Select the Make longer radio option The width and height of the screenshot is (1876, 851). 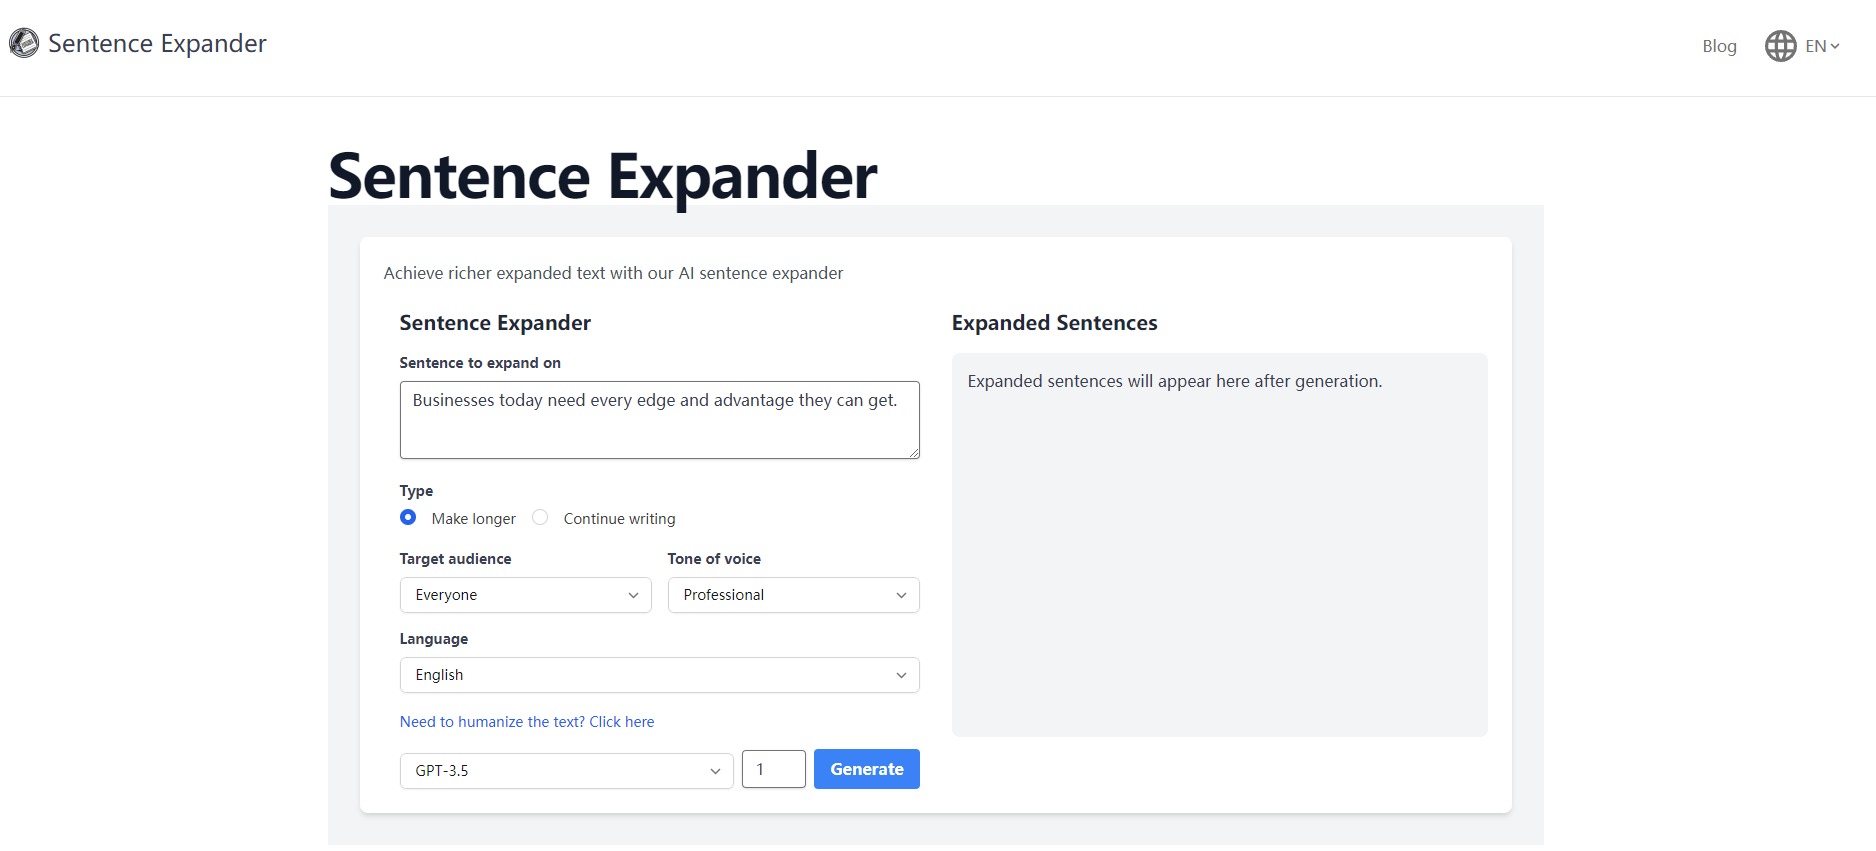tap(408, 517)
